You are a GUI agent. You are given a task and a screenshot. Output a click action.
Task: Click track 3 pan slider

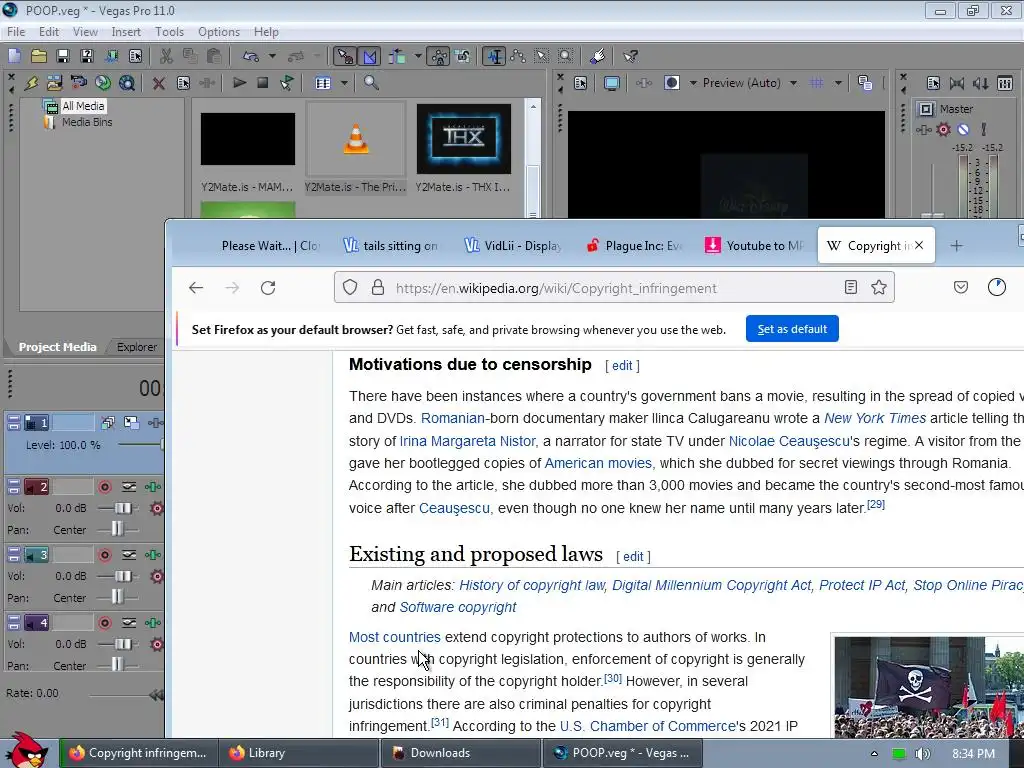coord(118,597)
